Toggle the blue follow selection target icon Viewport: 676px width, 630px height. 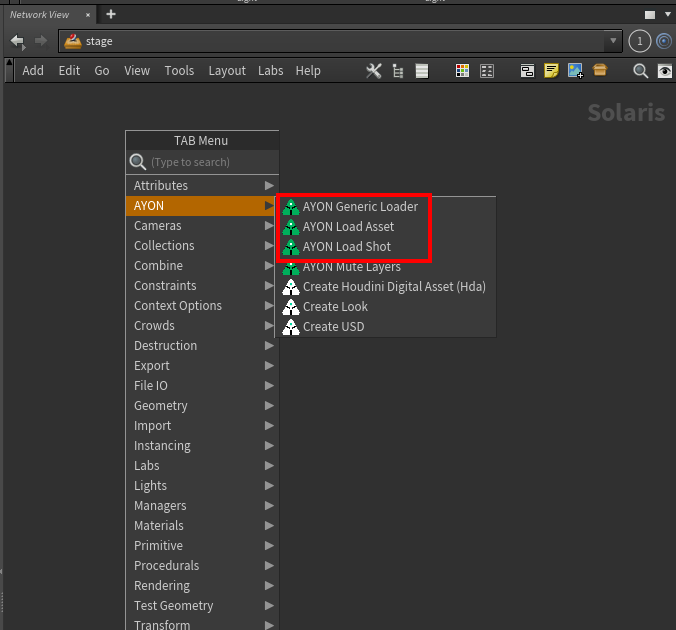pyautogui.click(x=664, y=41)
